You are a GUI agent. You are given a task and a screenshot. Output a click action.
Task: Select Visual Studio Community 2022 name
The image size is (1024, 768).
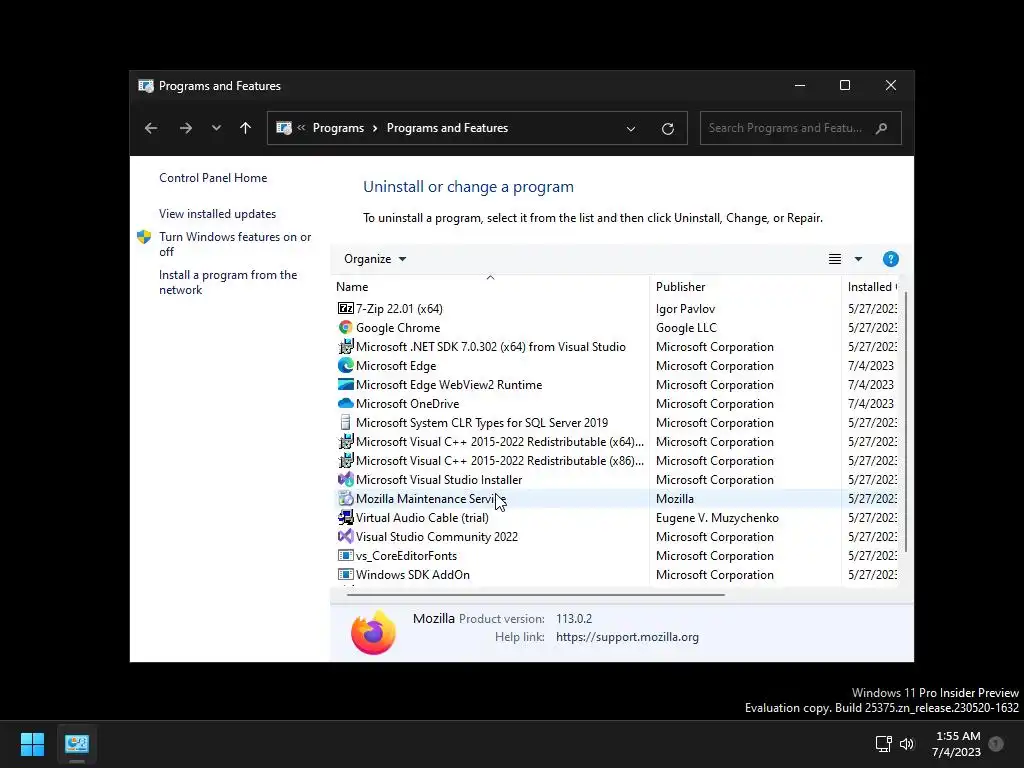click(436, 536)
